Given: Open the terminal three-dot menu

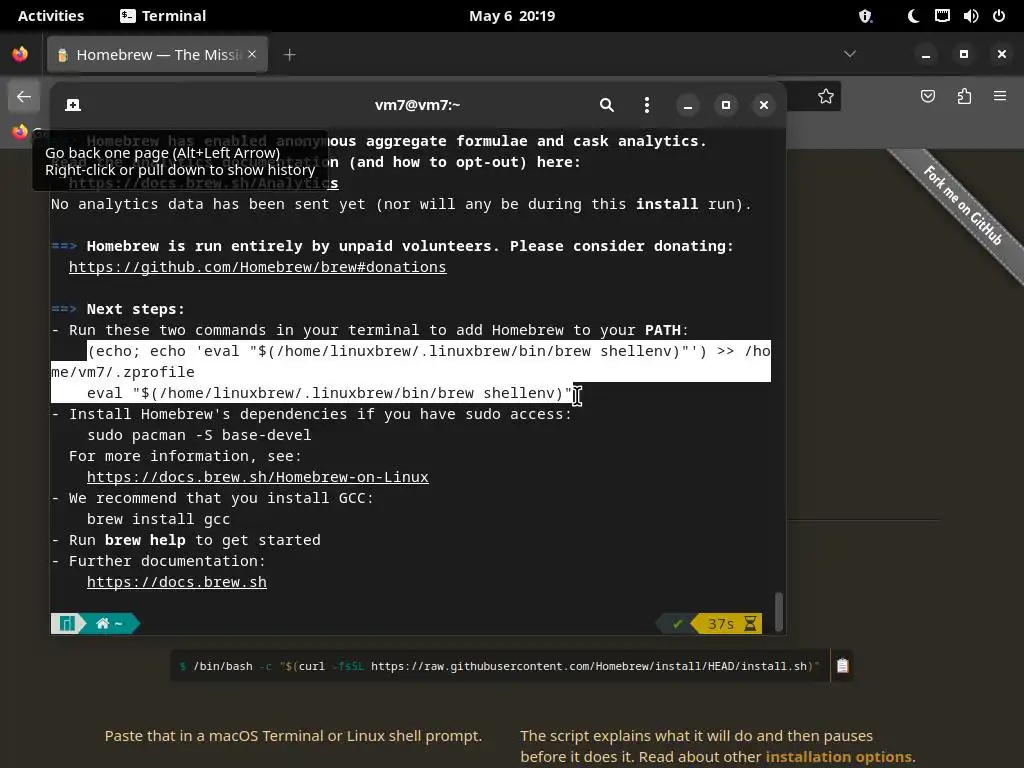Looking at the screenshot, I should 647,105.
